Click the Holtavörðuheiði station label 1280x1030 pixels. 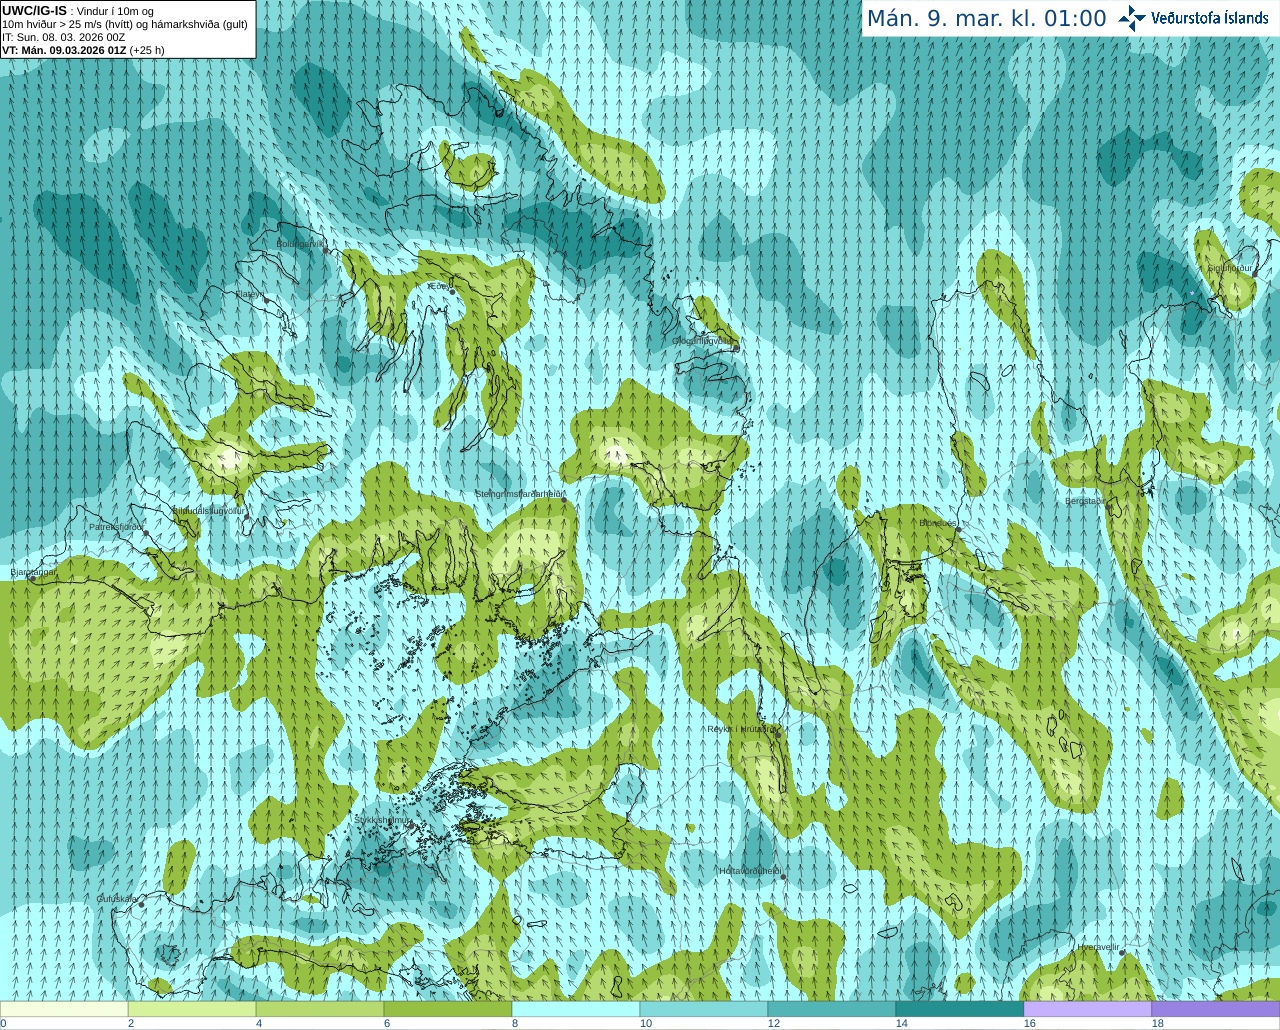(750, 871)
